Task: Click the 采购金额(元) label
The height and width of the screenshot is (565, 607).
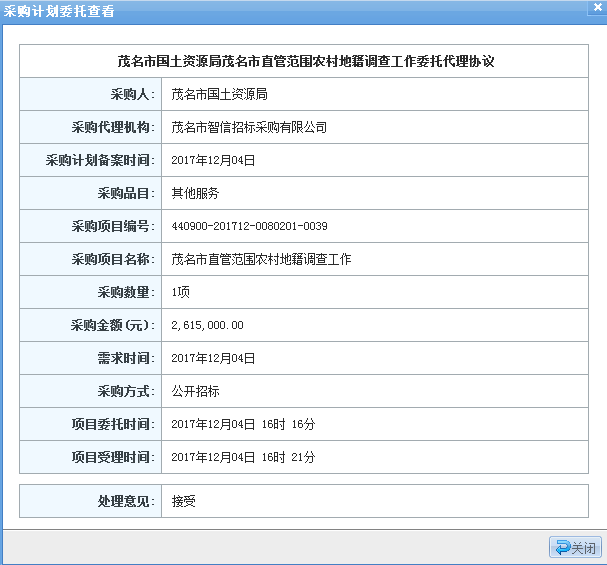Action: 112,325
